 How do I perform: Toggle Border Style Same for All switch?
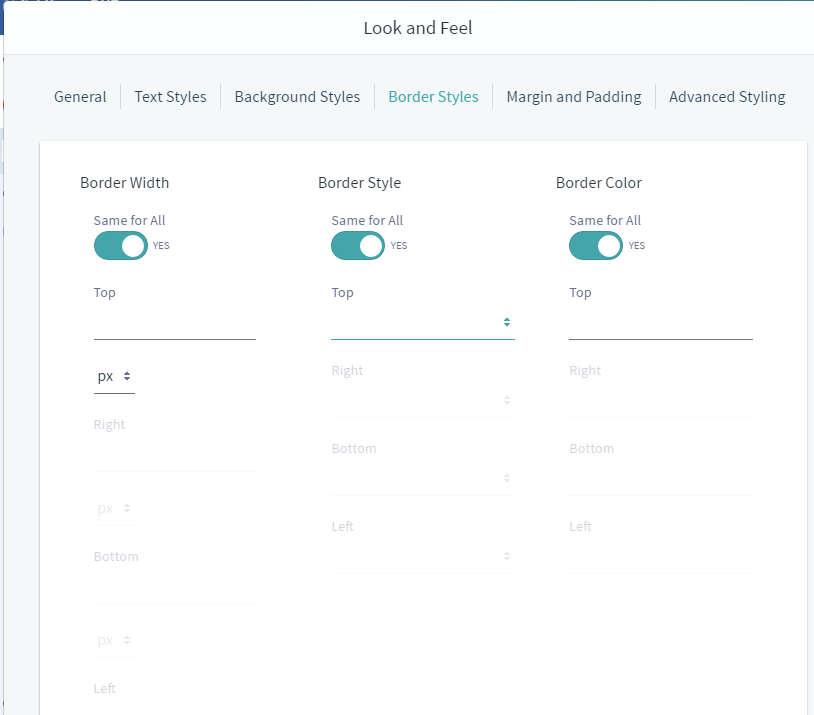pyautogui.click(x=358, y=246)
